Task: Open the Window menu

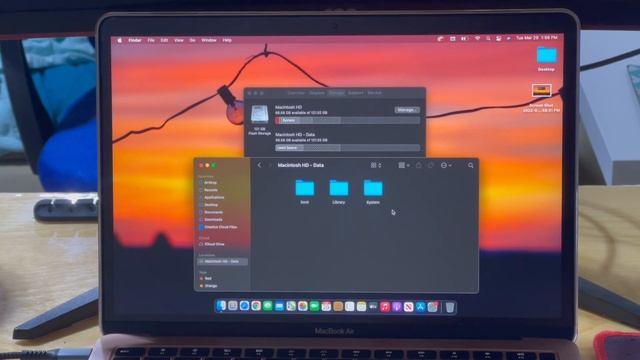Action: click(x=209, y=40)
